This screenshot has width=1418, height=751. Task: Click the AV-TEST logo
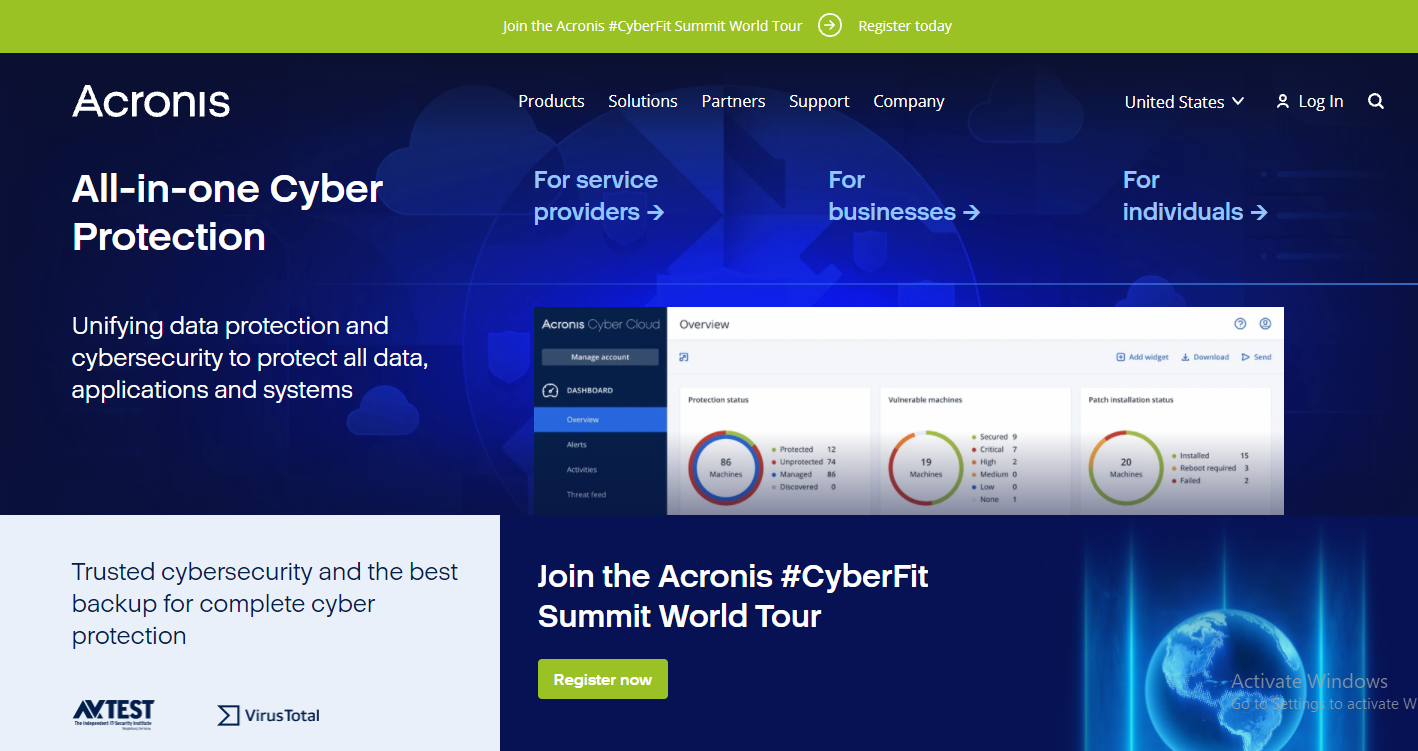pyautogui.click(x=114, y=714)
